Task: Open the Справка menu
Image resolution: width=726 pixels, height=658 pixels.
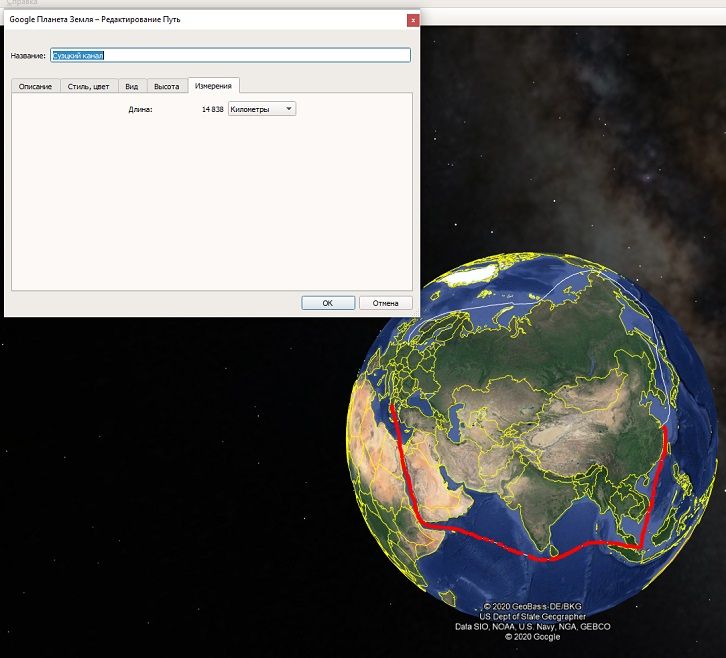Action: click(x=22, y=3)
